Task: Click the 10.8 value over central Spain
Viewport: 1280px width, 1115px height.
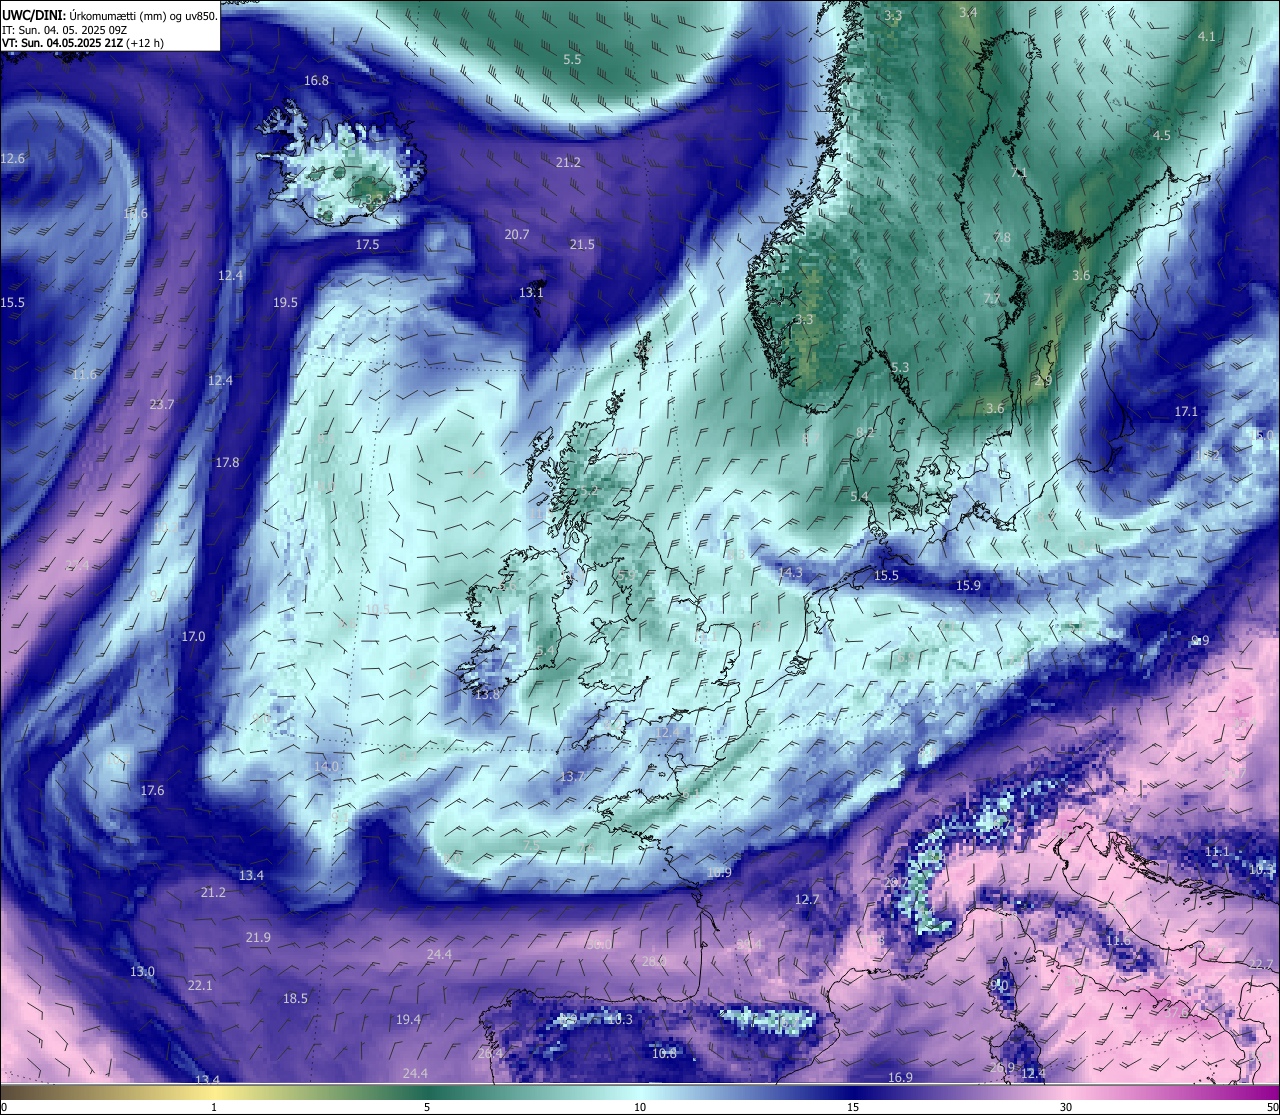Action: pyautogui.click(x=663, y=1053)
